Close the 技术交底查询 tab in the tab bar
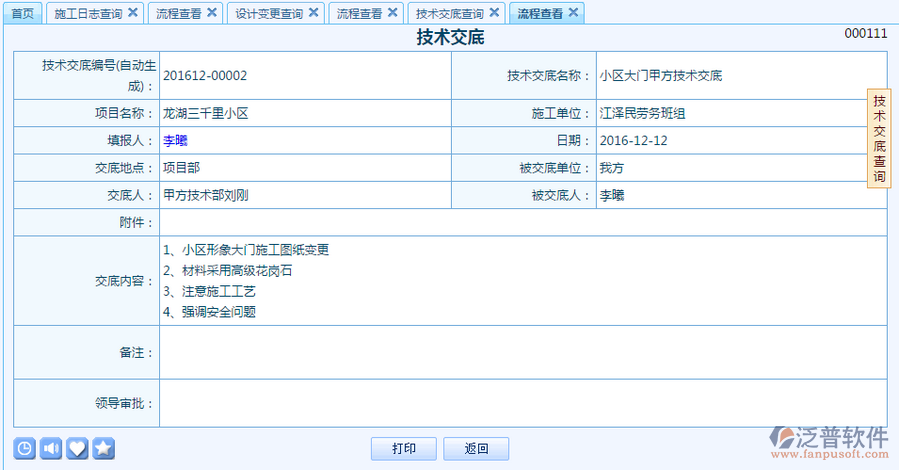 494,13
